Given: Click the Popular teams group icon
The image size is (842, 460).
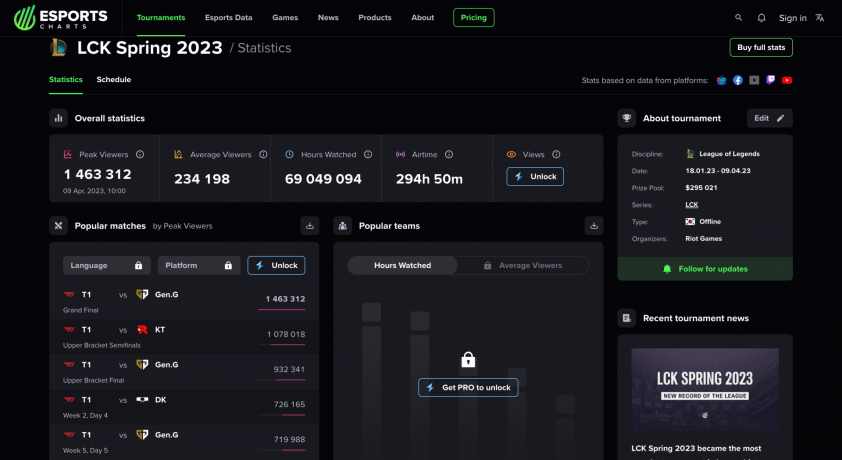Looking at the screenshot, I should pyautogui.click(x=343, y=226).
